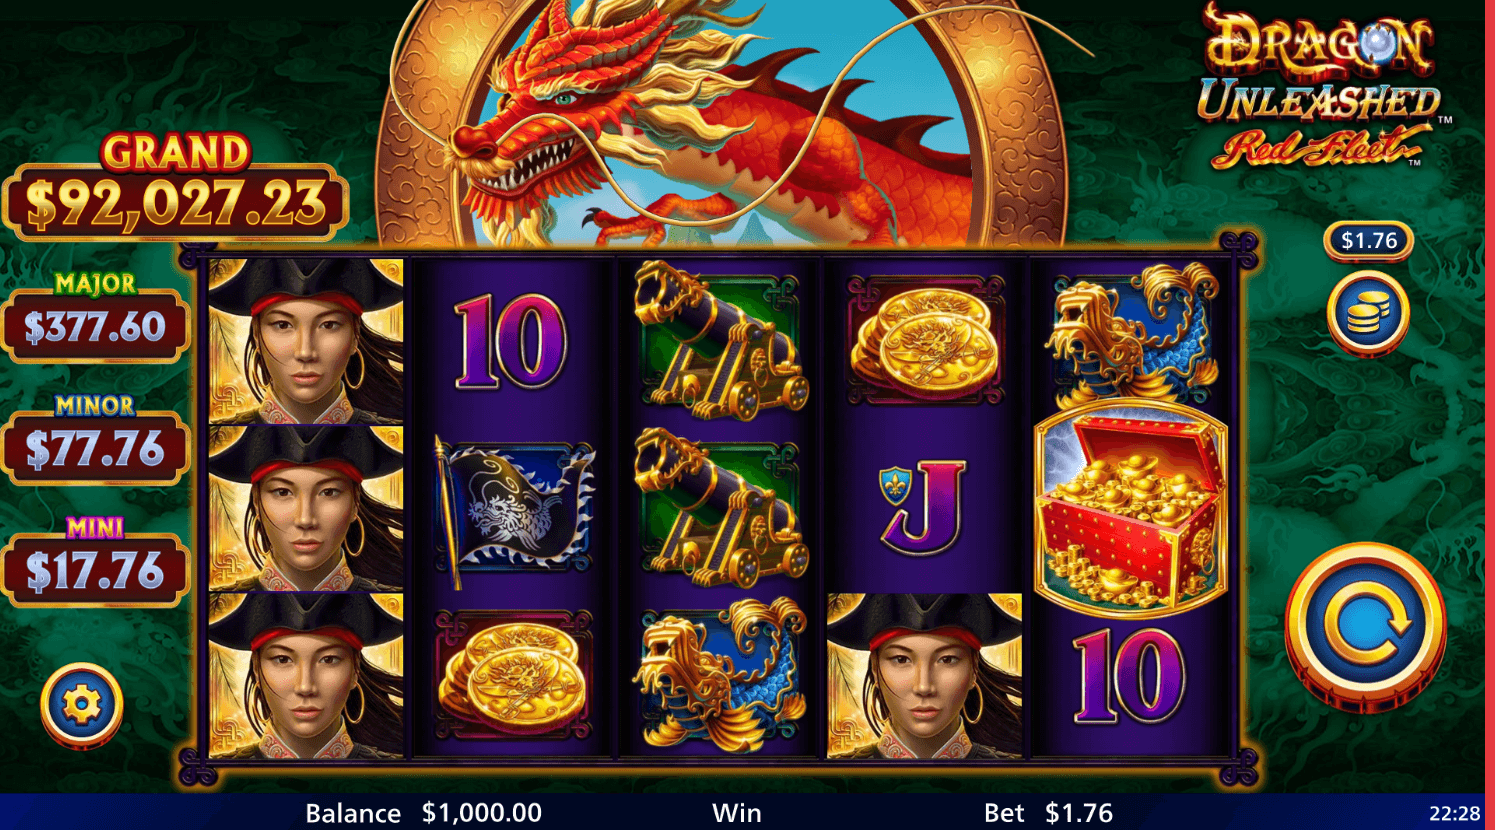
Task: Click the red treasure chest symbol
Action: [x=1131, y=509]
